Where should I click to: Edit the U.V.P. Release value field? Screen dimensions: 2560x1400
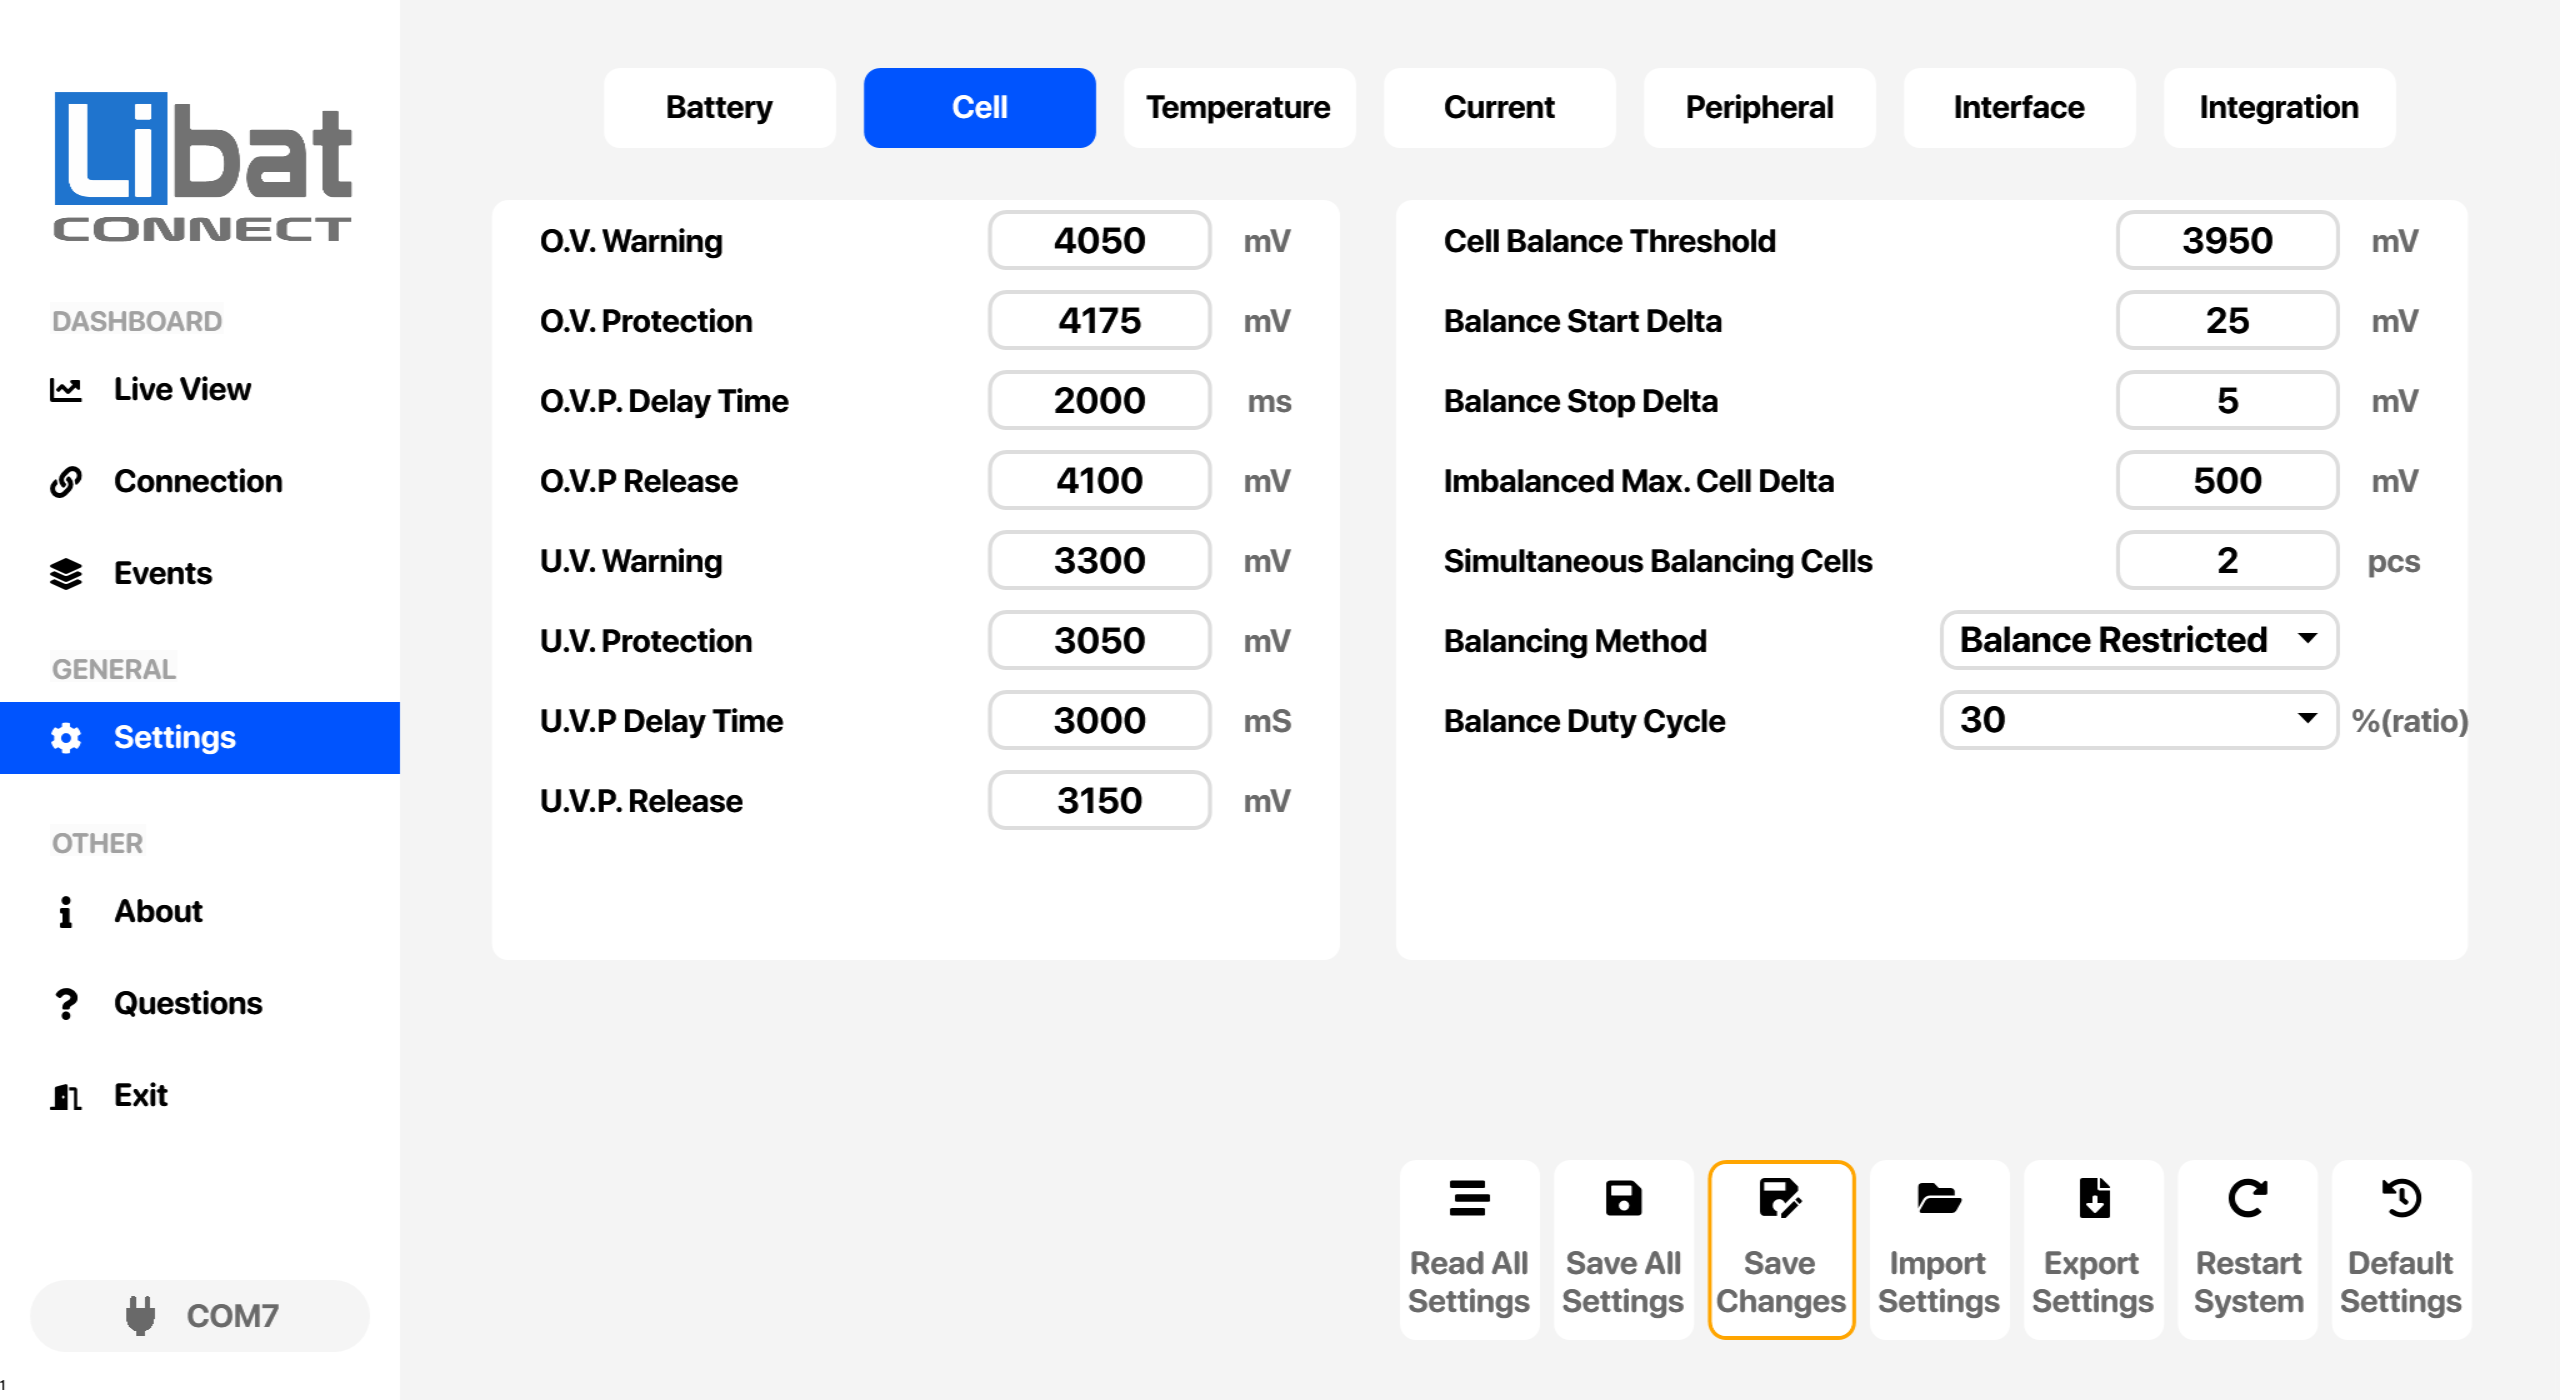click(1099, 800)
